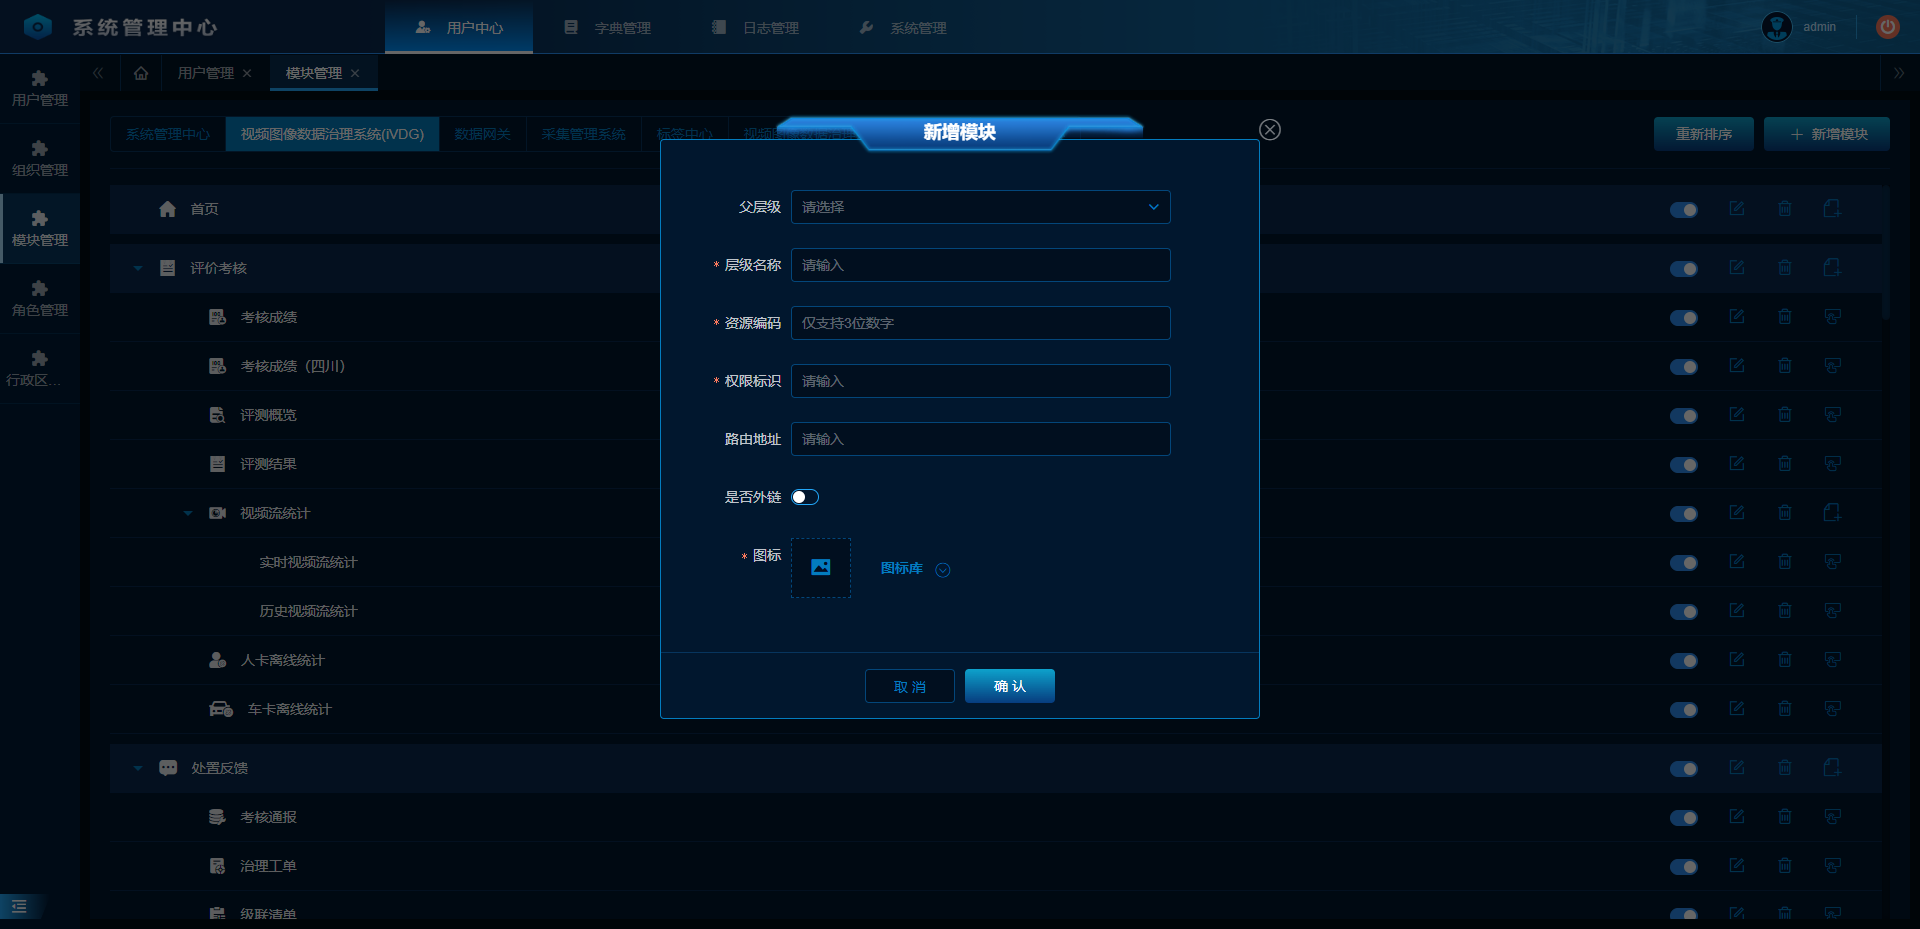
Task: Toggle the 评测结果 row enable switch
Action: (x=1684, y=465)
